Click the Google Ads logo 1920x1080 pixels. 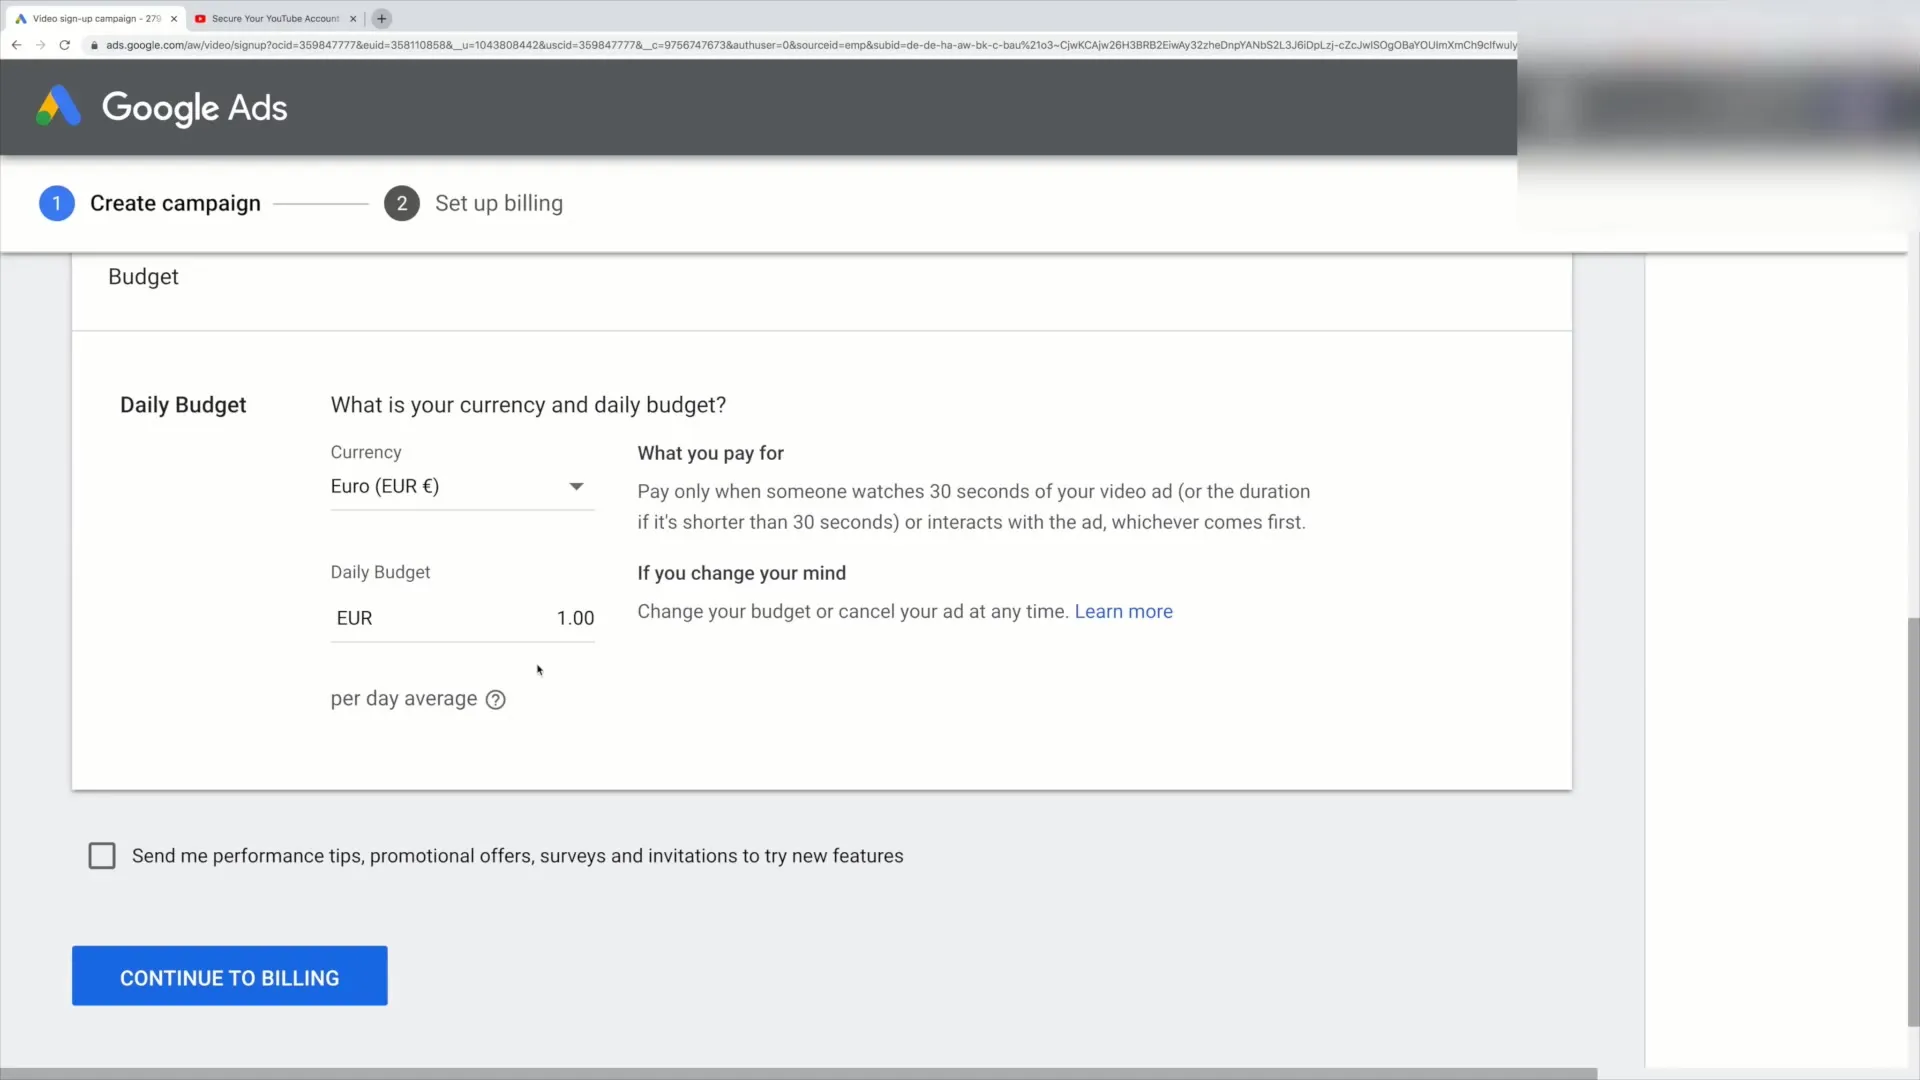pos(162,107)
